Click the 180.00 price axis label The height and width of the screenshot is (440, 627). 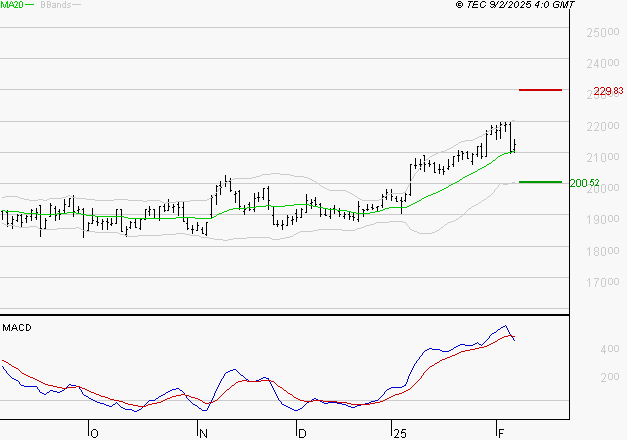(x=603, y=251)
